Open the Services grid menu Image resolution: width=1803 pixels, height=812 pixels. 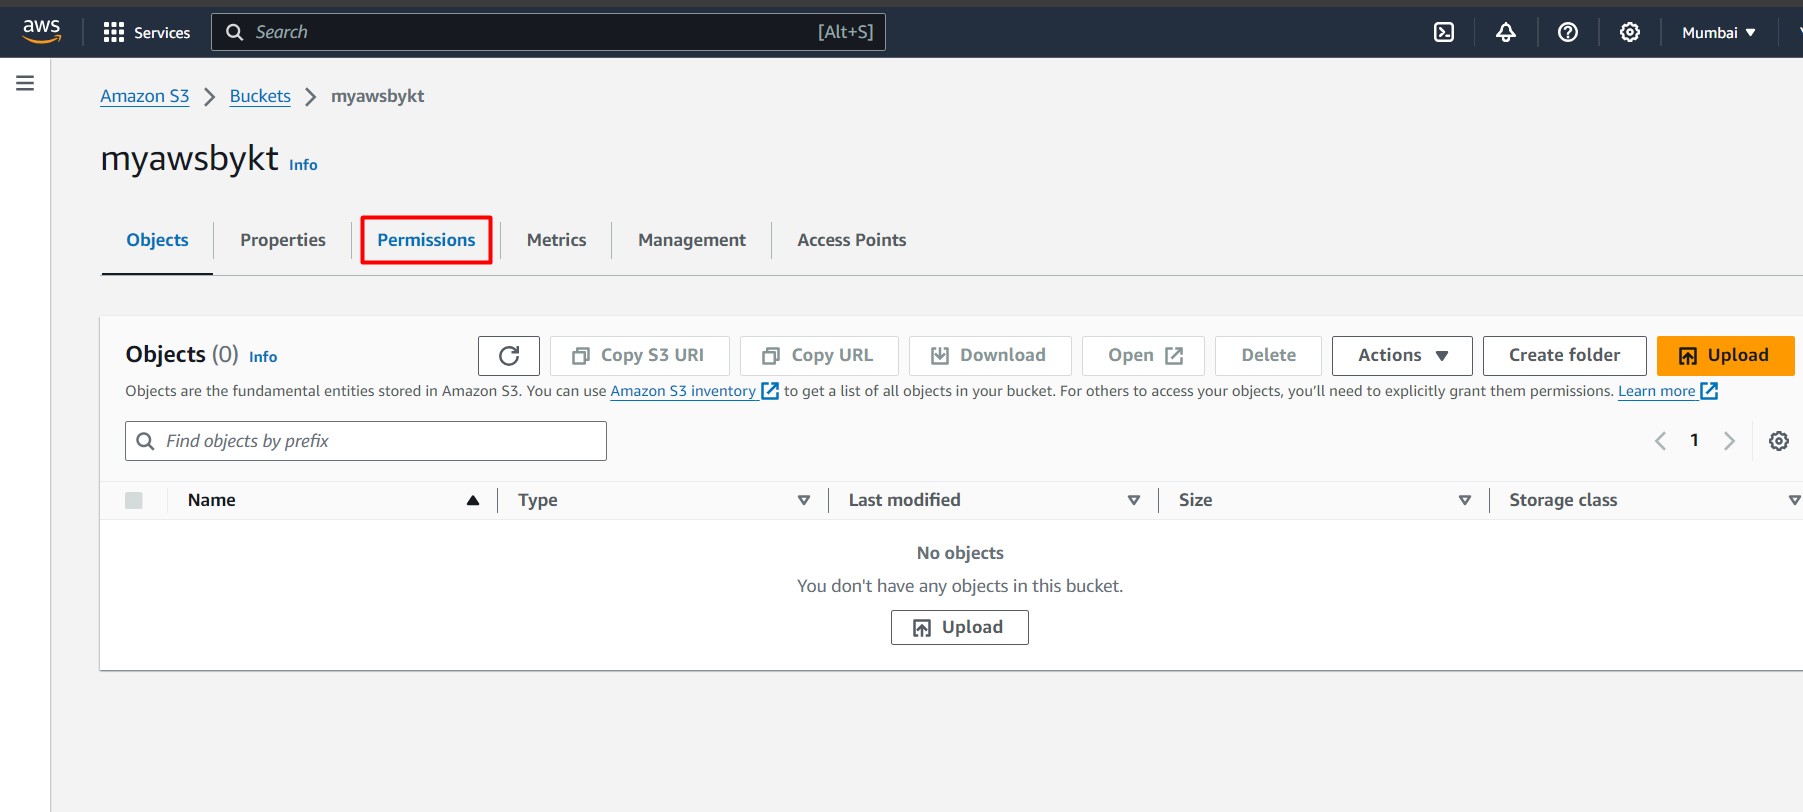point(146,32)
